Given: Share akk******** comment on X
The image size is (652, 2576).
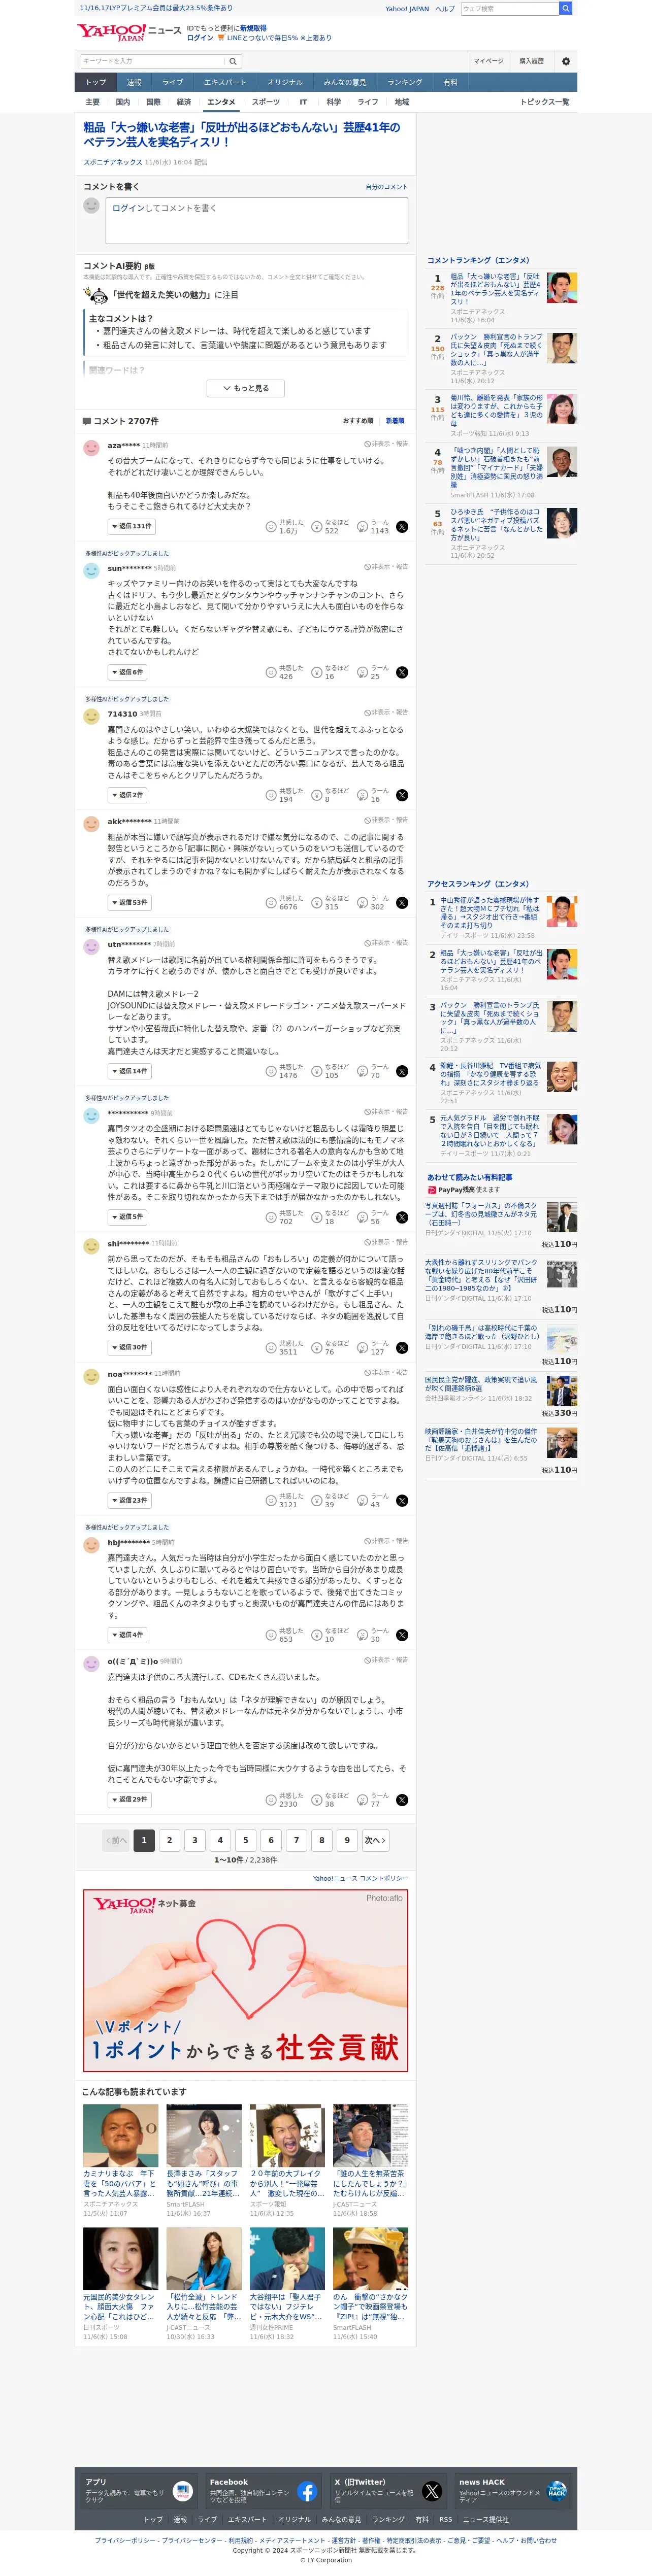Looking at the screenshot, I should point(402,902).
